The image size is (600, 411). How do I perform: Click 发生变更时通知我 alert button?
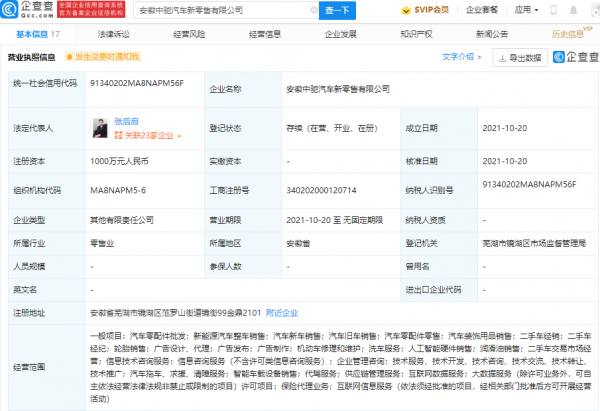coord(103,57)
